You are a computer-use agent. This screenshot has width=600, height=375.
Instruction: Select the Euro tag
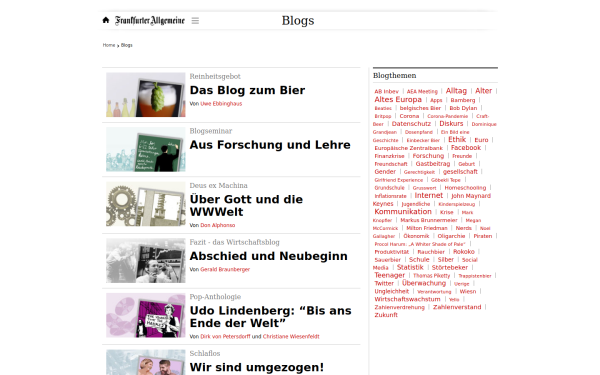point(481,140)
